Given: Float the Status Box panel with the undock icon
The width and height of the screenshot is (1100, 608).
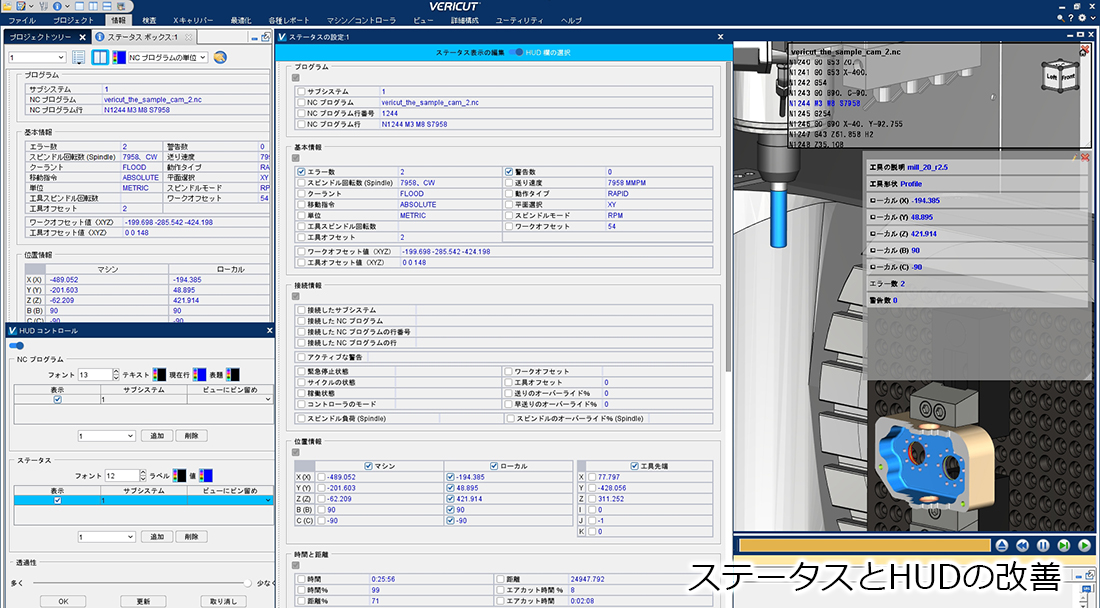Looking at the screenshot, I should pos(266,37).
